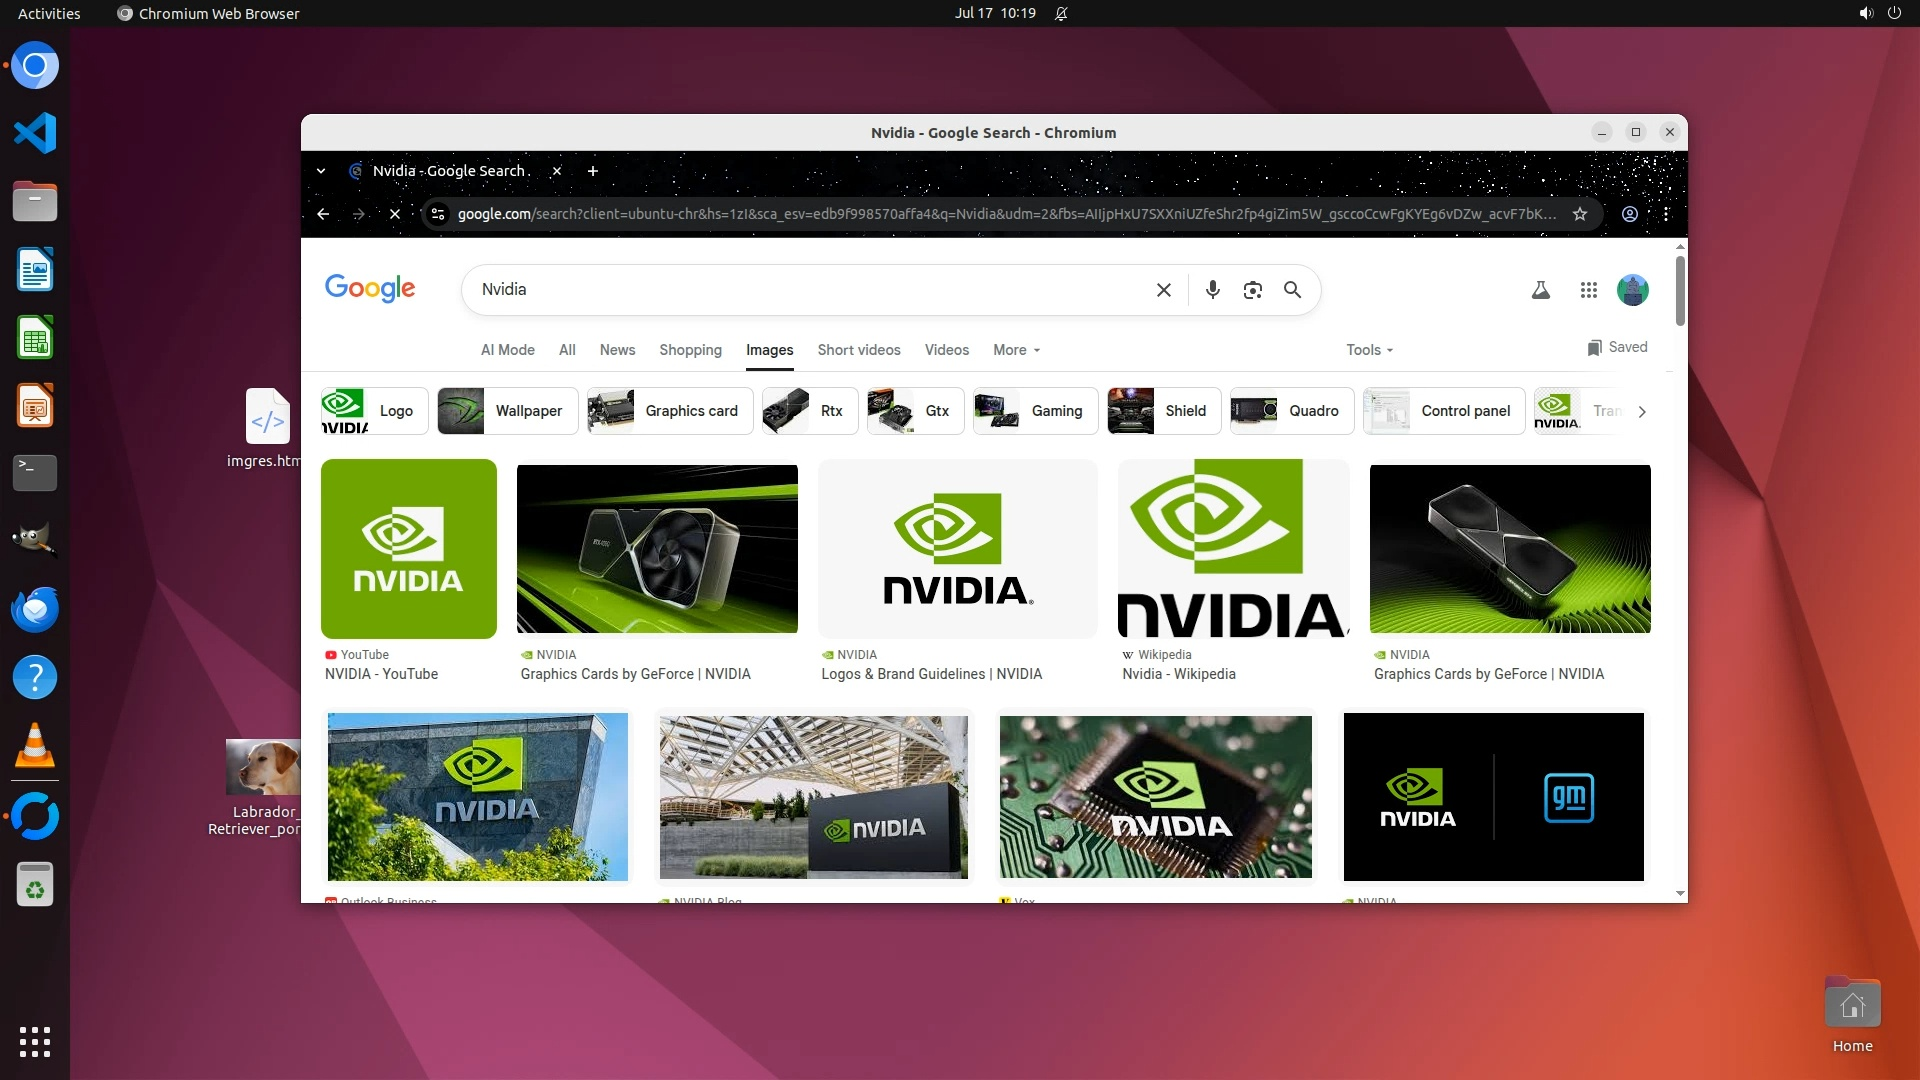Open search by image camera icon
Viewport: 1920px width, 1080px height.
click(1252, 290)
